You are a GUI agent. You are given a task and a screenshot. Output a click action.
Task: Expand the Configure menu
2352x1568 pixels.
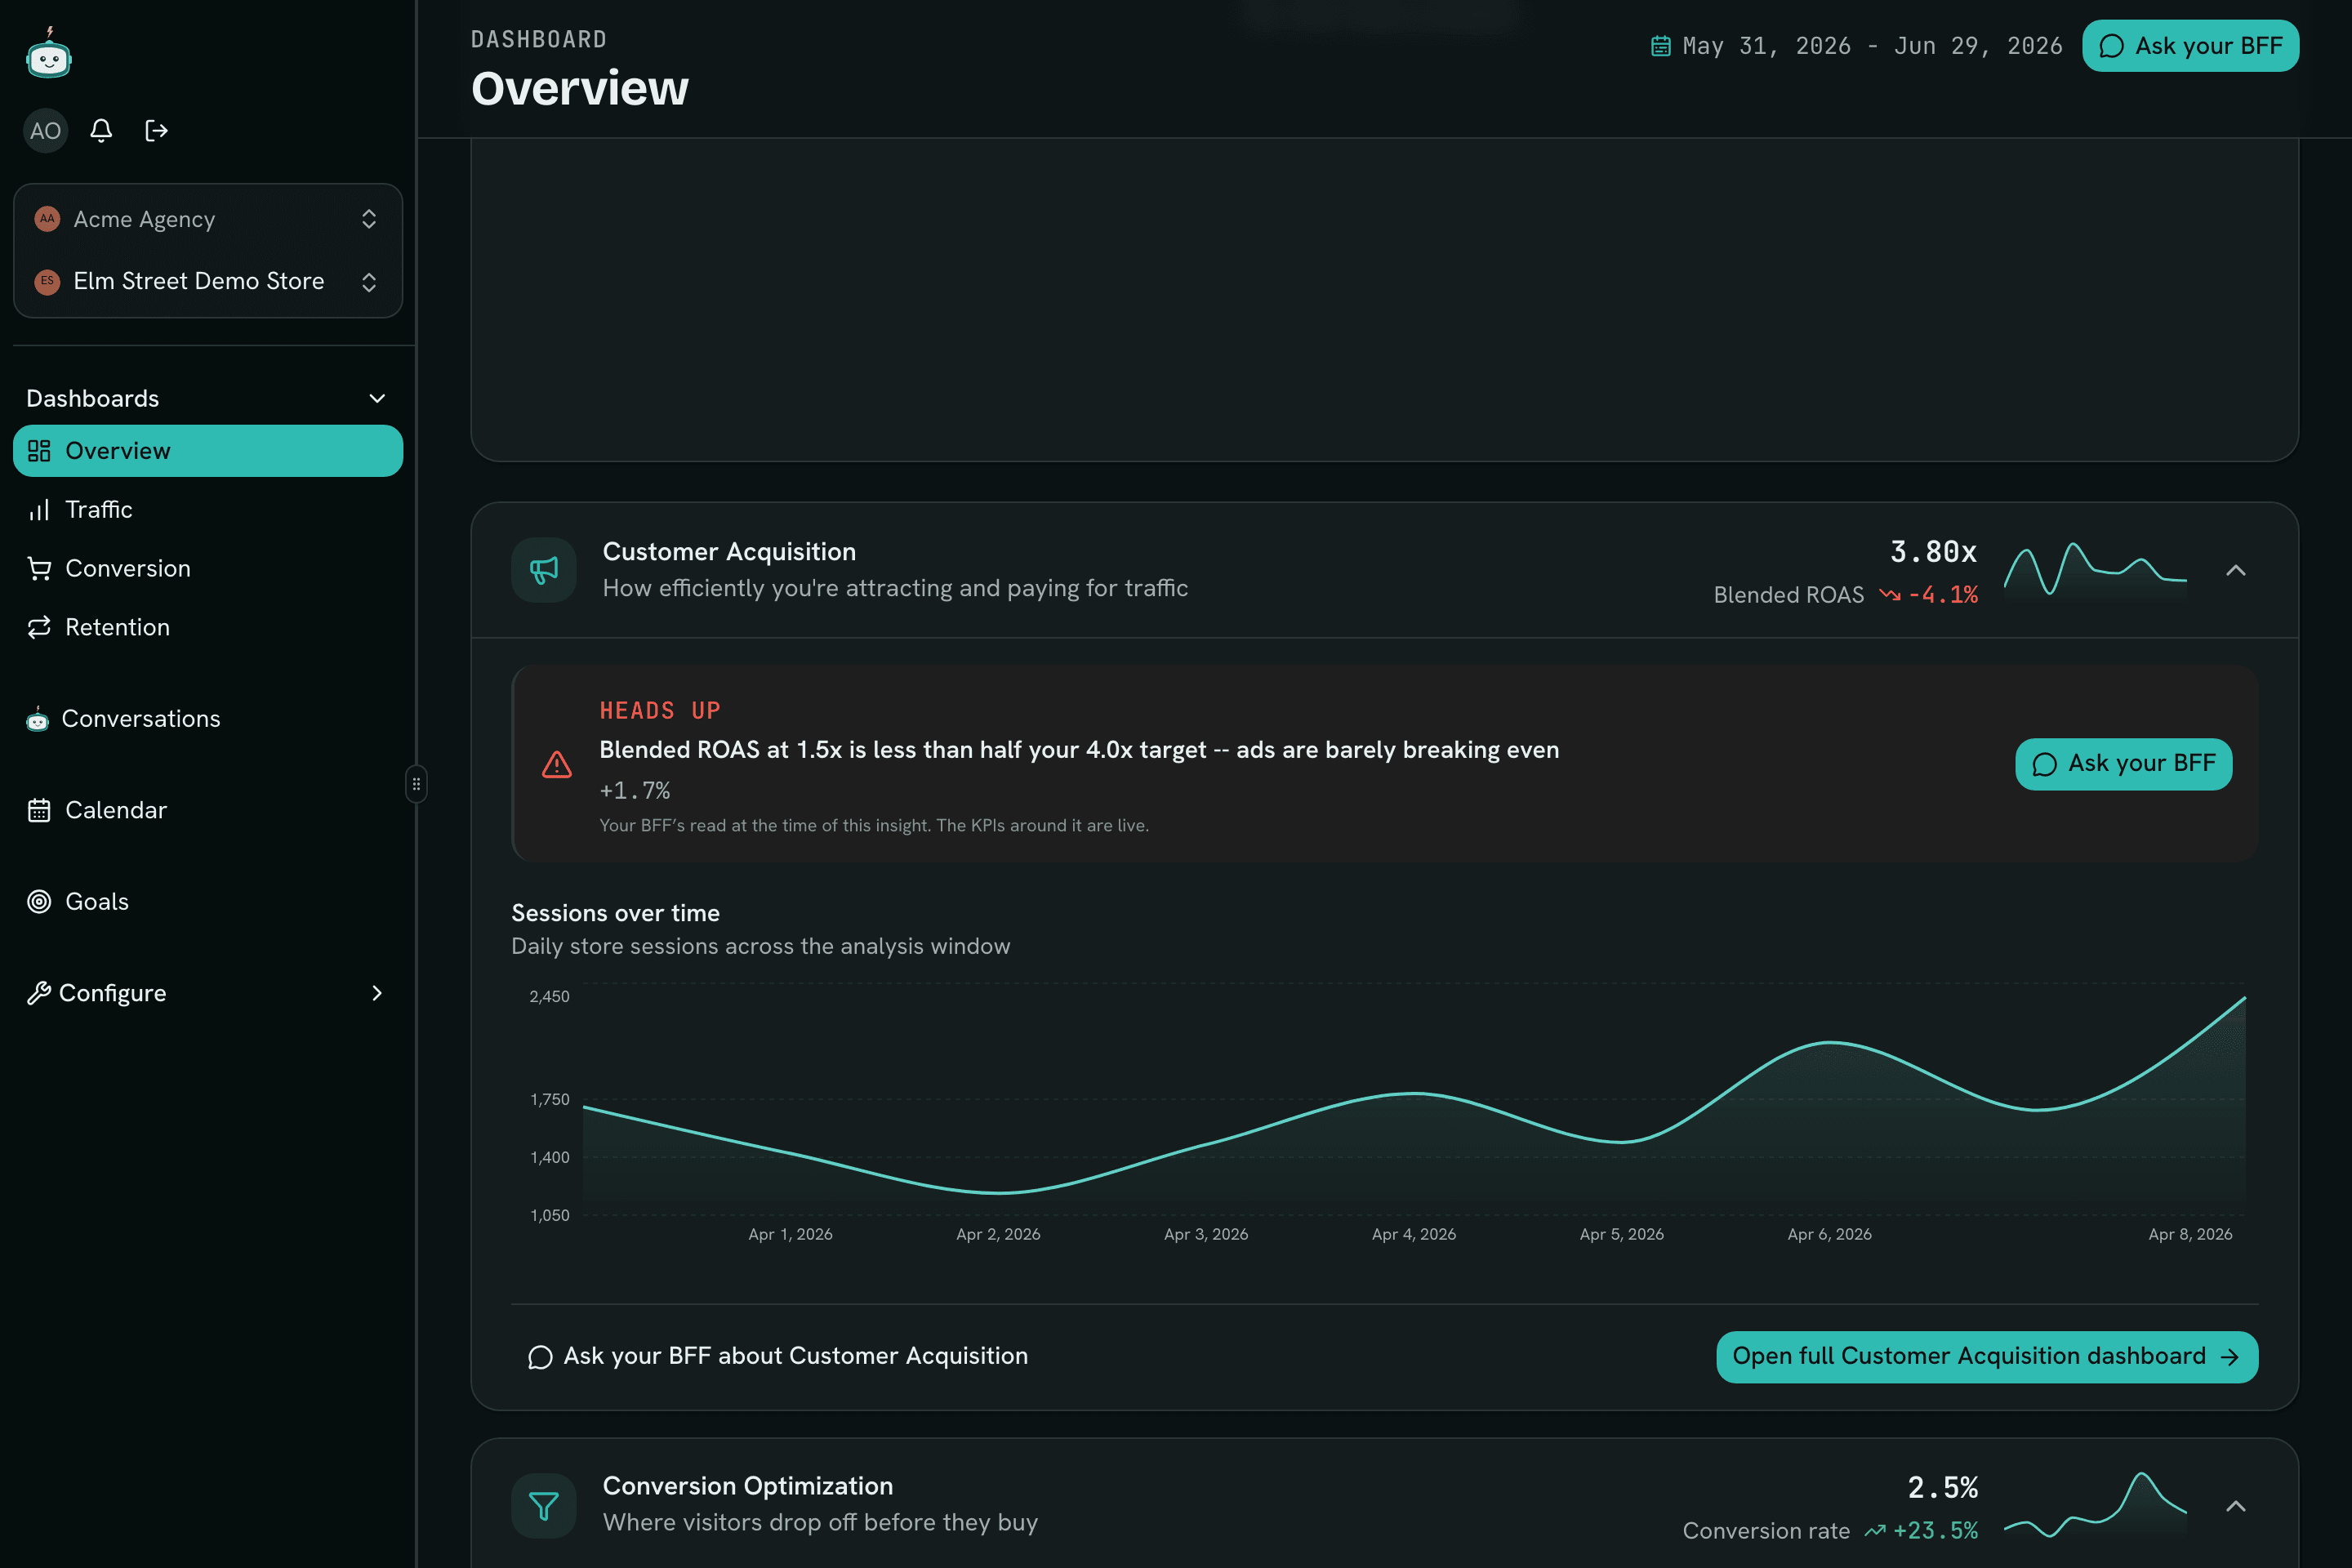click(x=208, y=993)
